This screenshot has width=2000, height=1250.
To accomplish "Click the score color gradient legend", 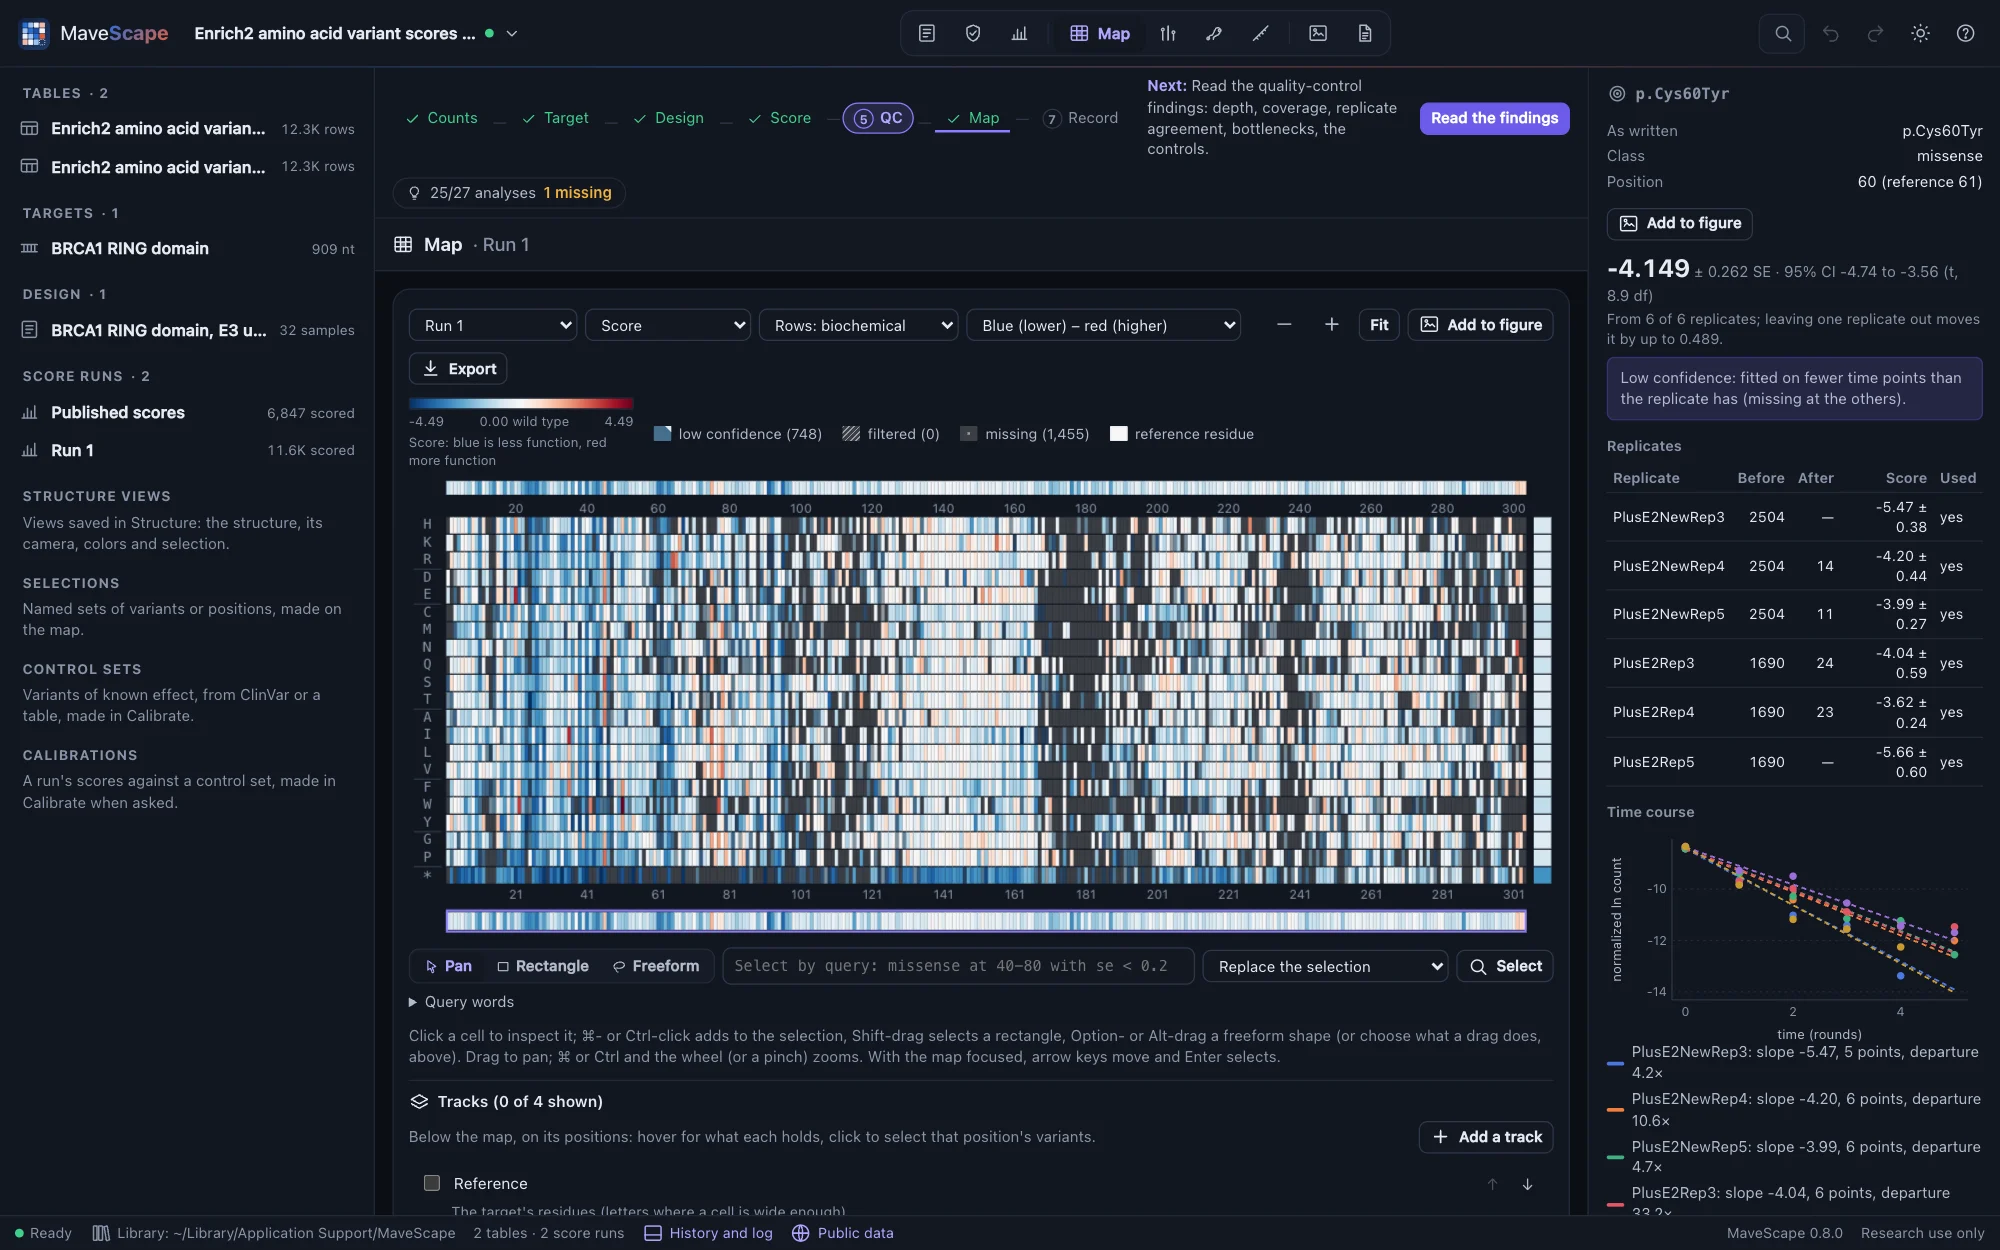I will 521,404.
